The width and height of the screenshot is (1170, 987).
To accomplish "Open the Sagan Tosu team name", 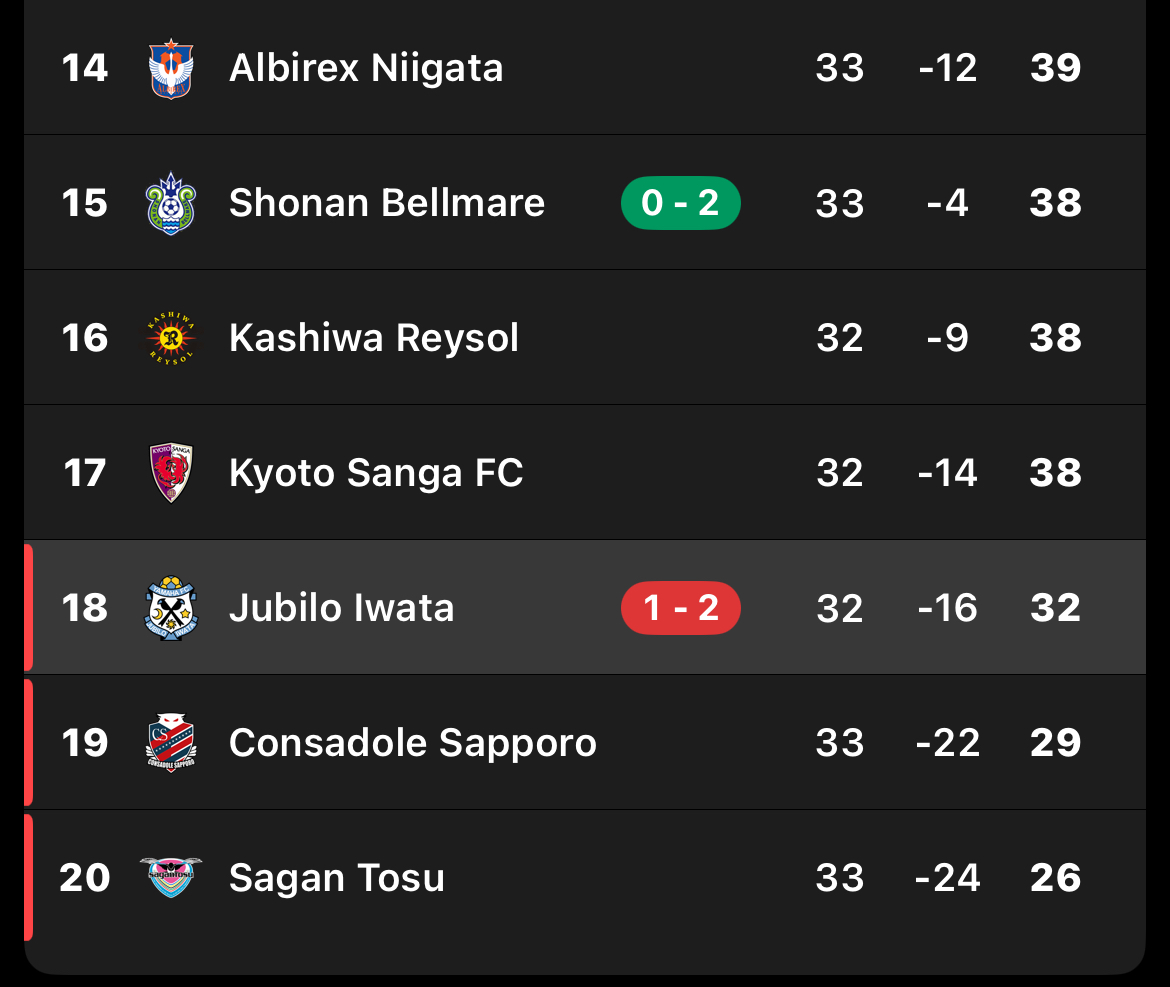I will tap(337, 878).
